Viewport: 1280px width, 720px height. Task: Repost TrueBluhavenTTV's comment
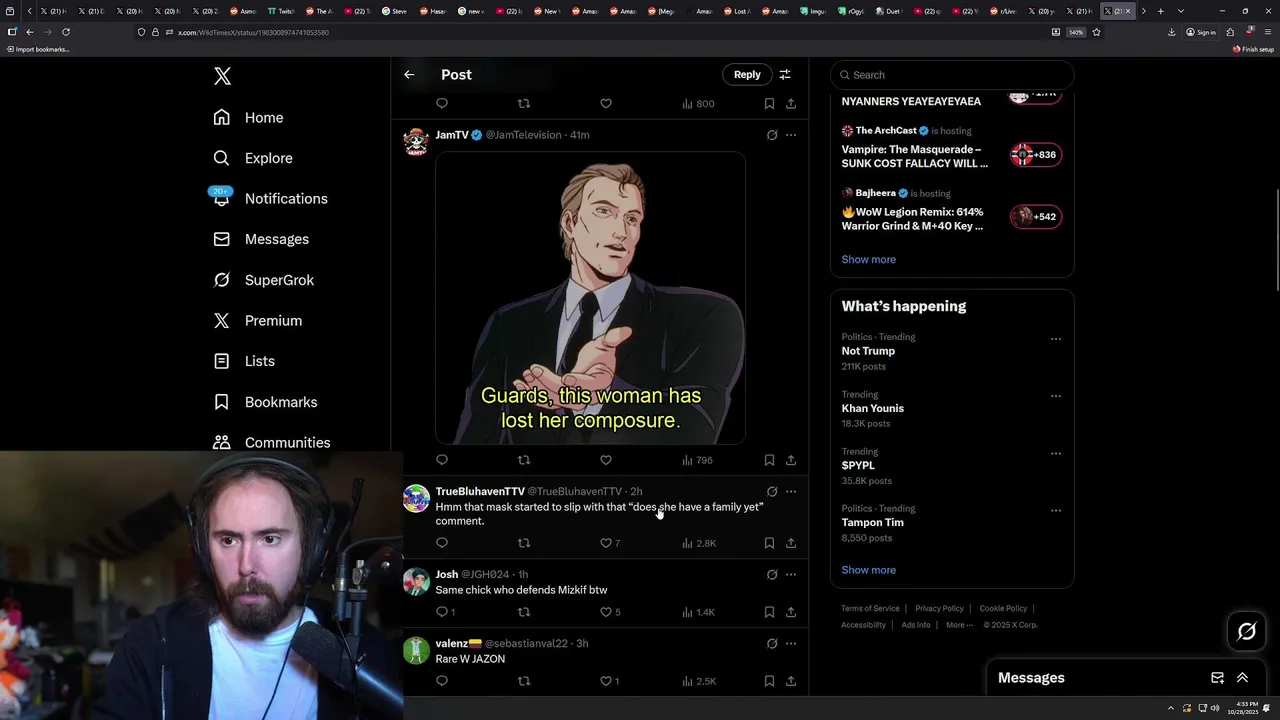524,543
